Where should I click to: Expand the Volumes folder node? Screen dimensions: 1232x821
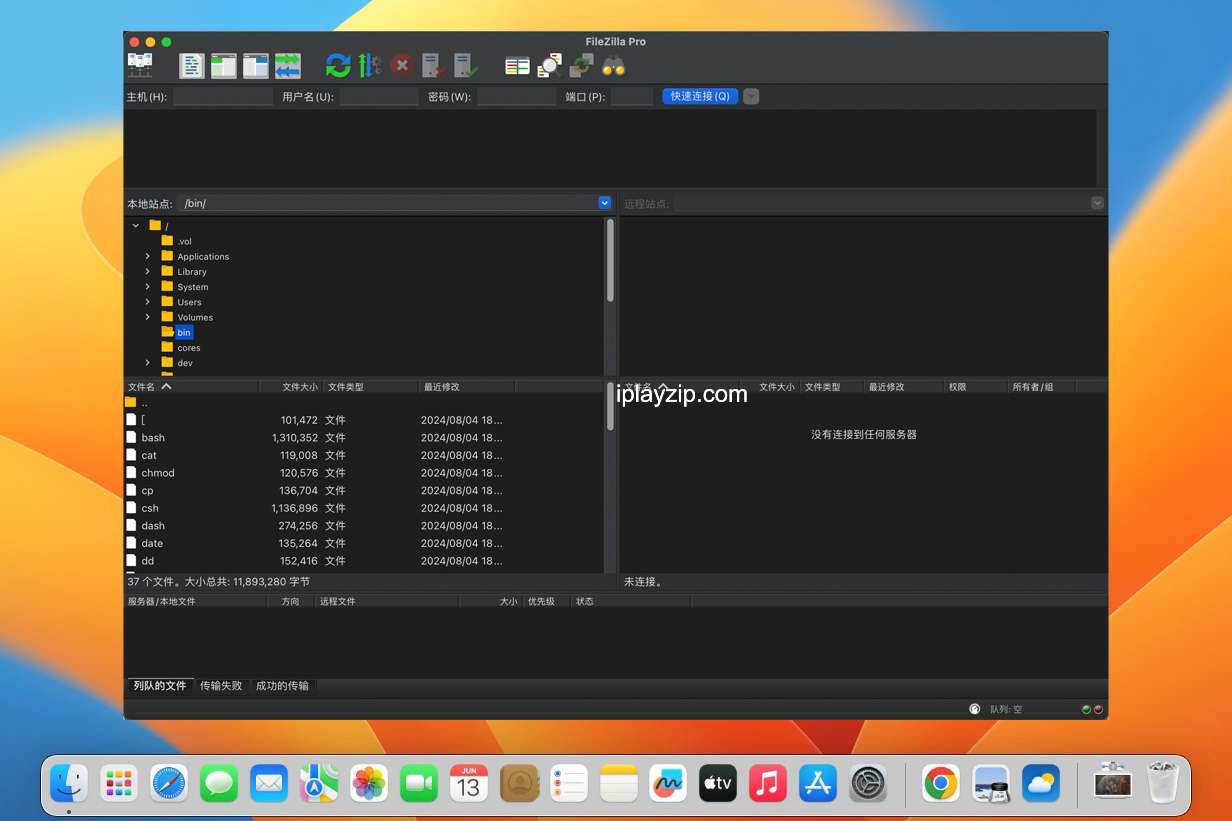(148, 317)
